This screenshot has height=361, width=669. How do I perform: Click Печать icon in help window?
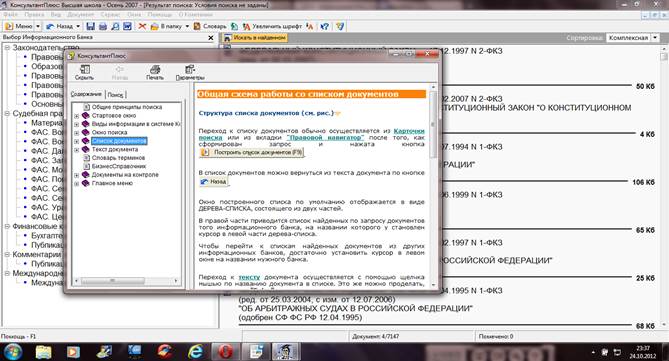pos(154,72)
